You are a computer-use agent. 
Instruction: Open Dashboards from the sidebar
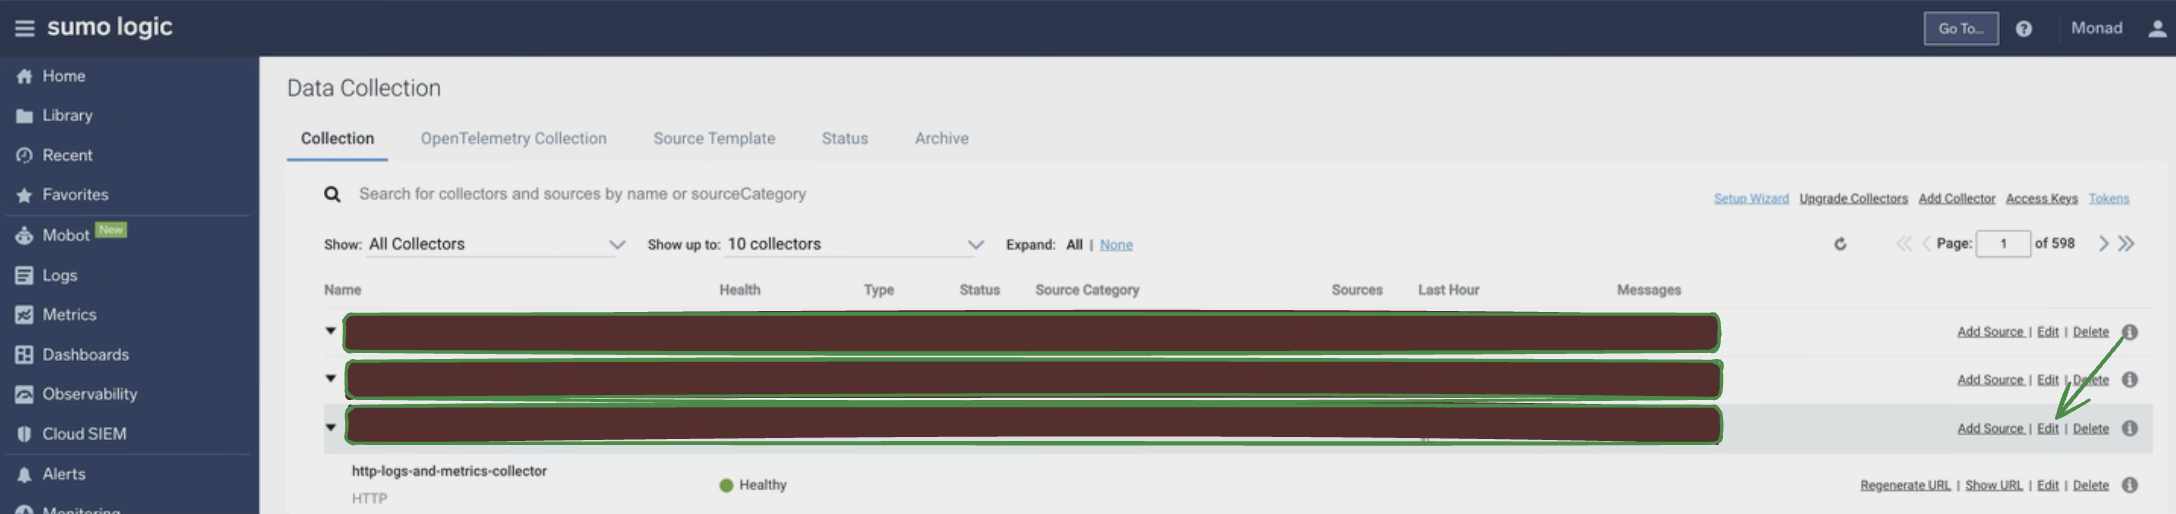[x=85, y=355]
